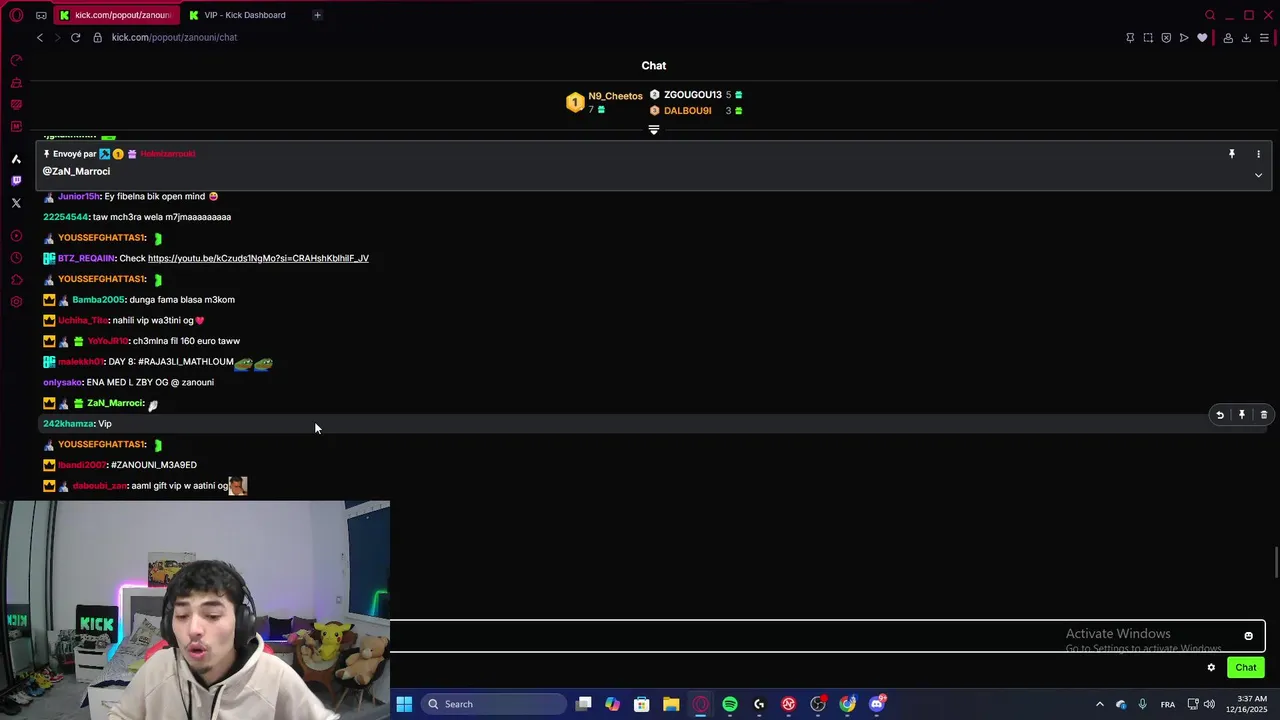Viewport: 1280px width, 720px height.
Task: Open browser downloads
Action: (1246, 37)
